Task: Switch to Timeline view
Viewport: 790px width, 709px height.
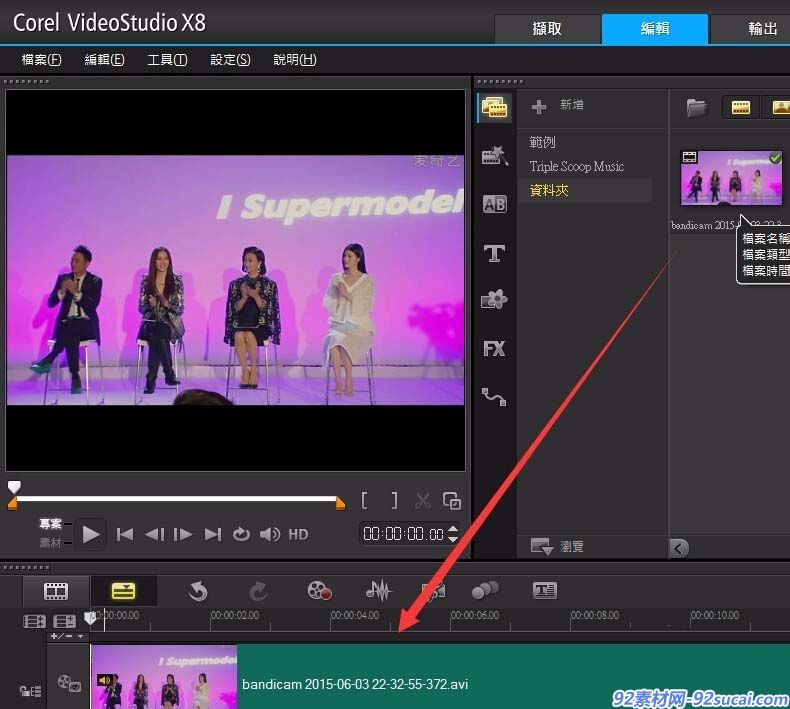Action: point(123,591)
